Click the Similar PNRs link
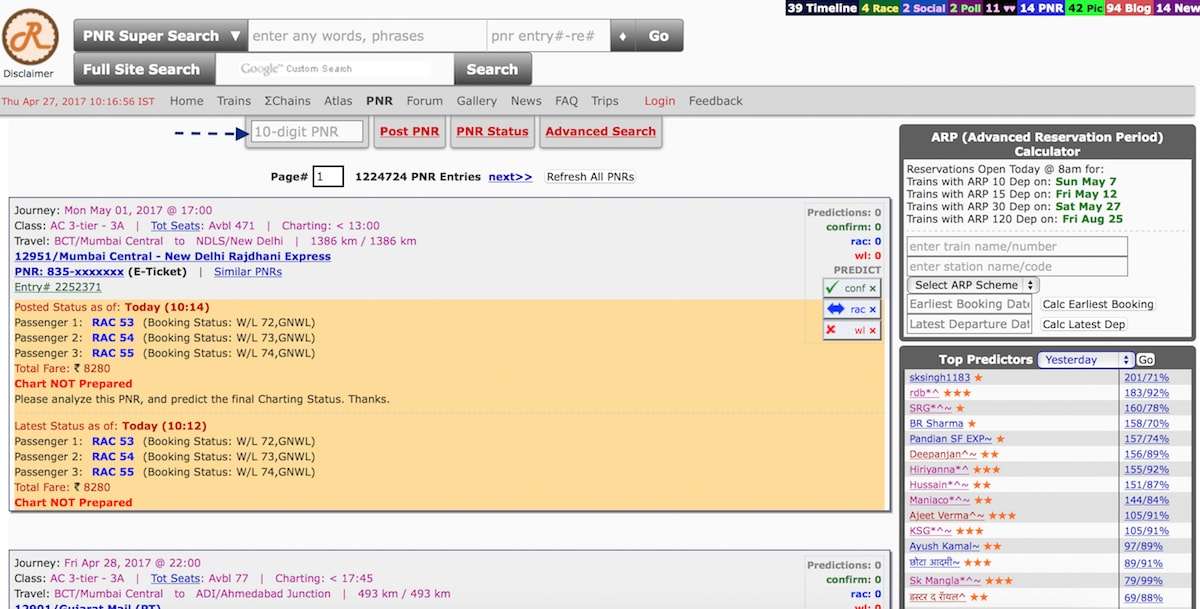This screenshot has width=1200, height=609. tap(248, 272)
